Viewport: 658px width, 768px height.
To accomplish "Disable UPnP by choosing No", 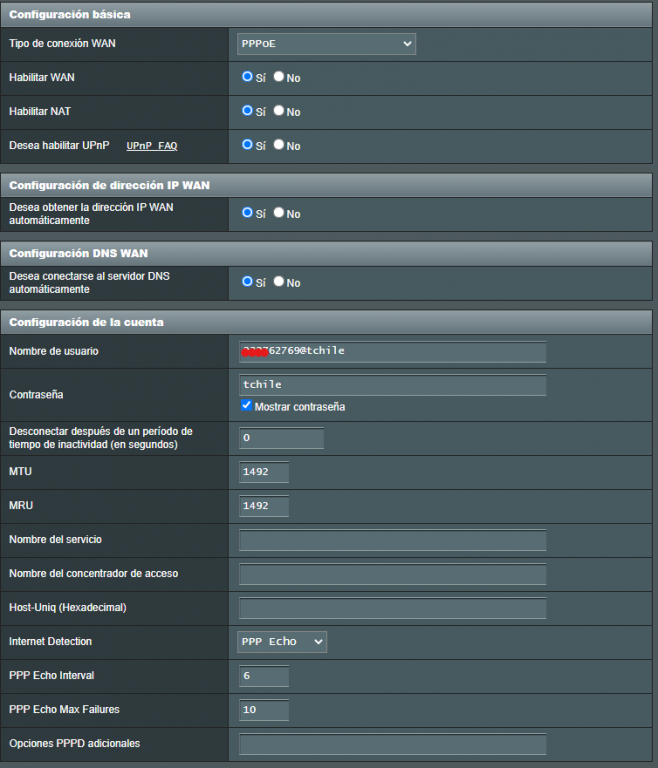I will [279, 145].
